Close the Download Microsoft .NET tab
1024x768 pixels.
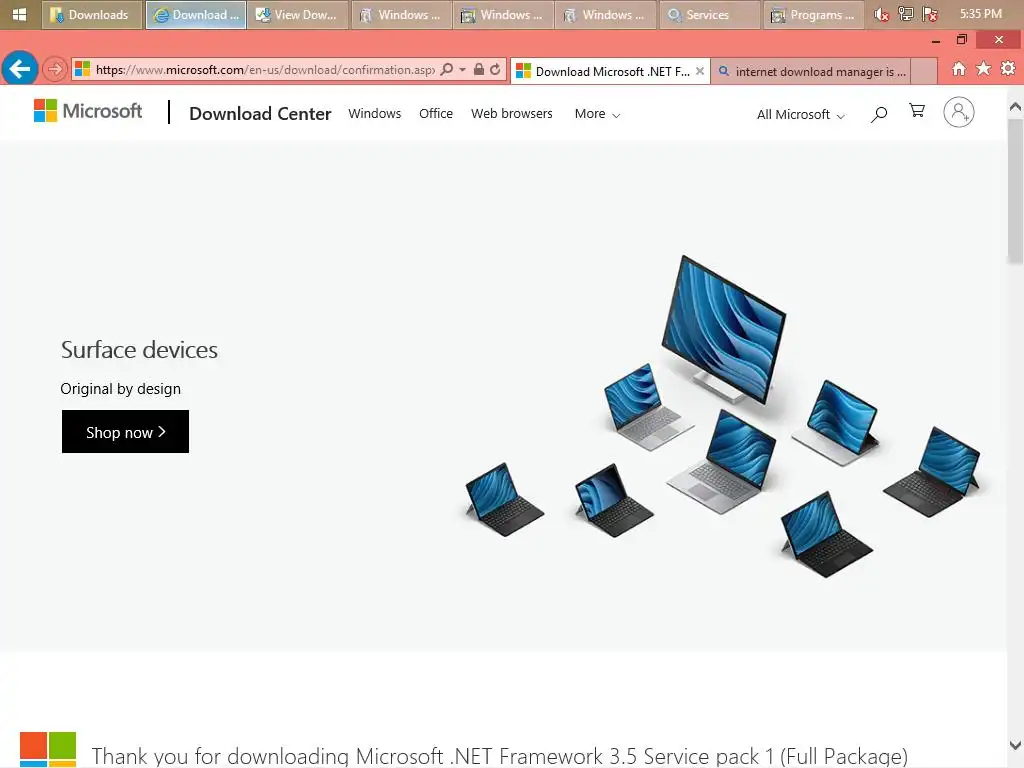[x=700, y=71]
